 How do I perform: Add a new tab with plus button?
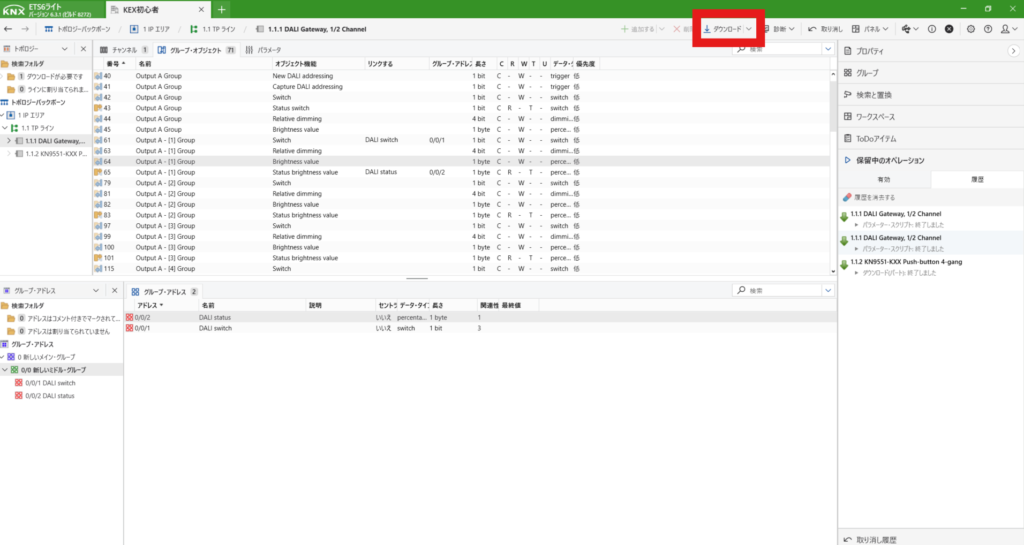coord(222,9)
